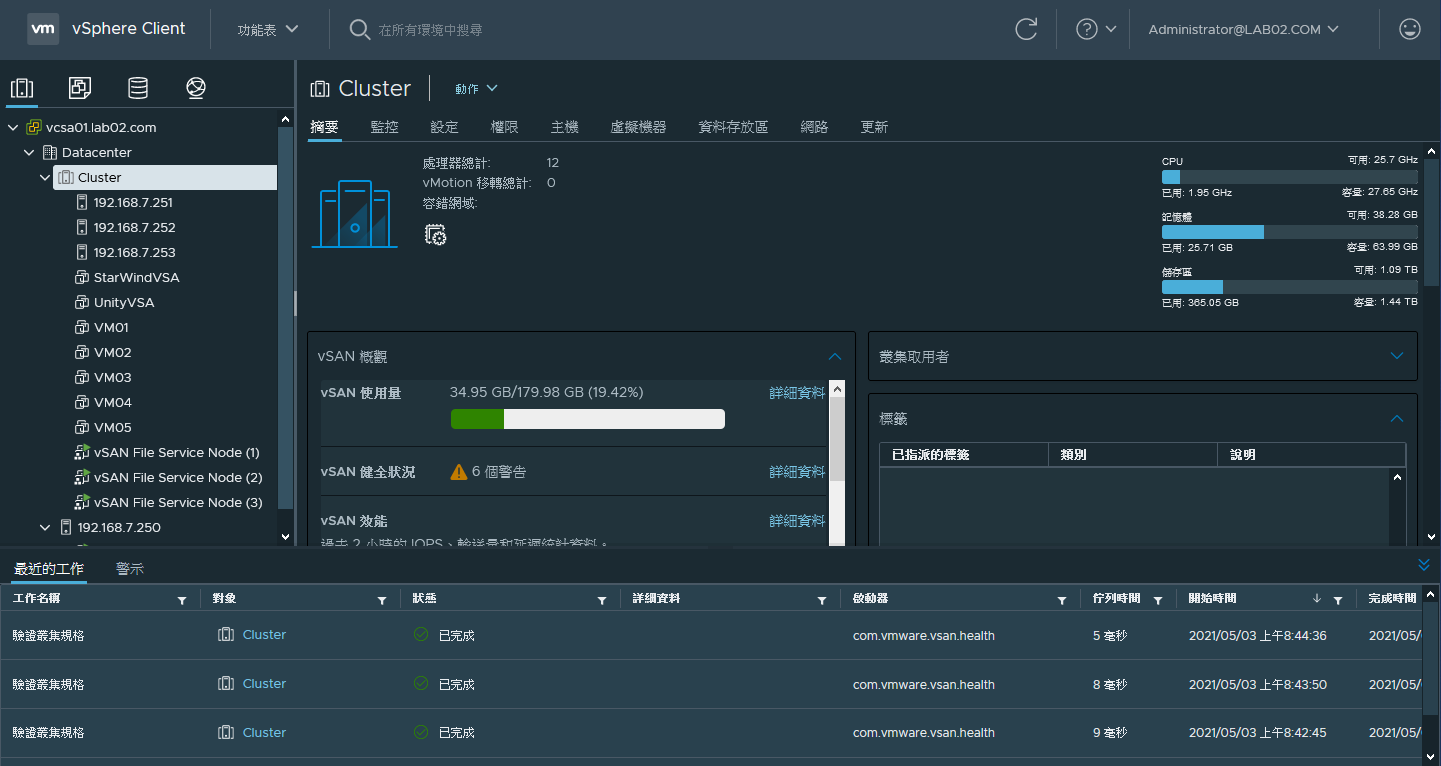Screen dimensions: 1441x766
Task: Select vSAN File Service Node (3)
Action: [x=178, y=502]
